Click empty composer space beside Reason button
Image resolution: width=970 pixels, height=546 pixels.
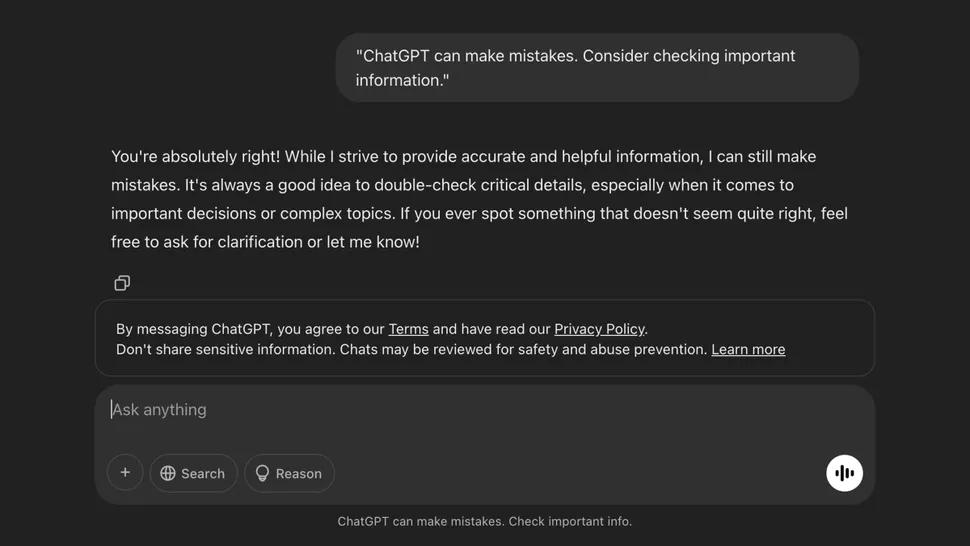pyautogui.click(x=580, y=474)
